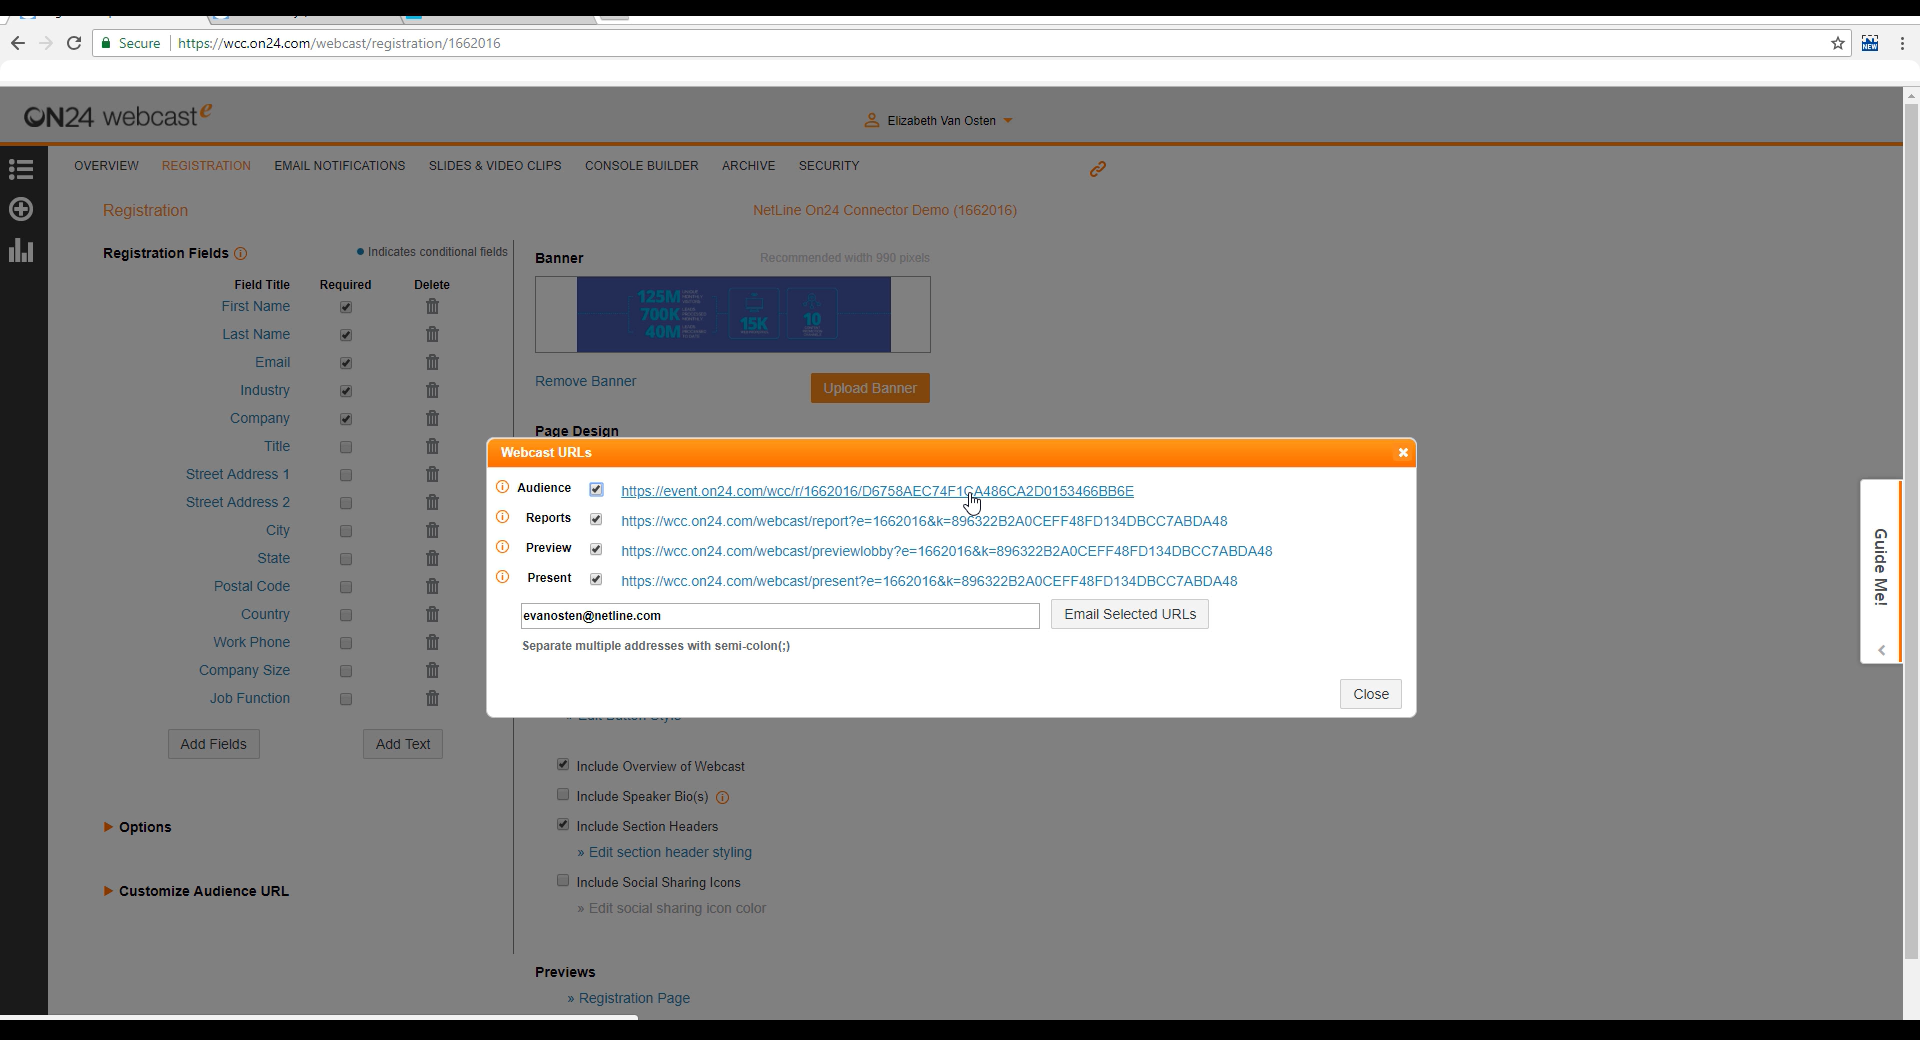Delete the Company field

point(432,418)
